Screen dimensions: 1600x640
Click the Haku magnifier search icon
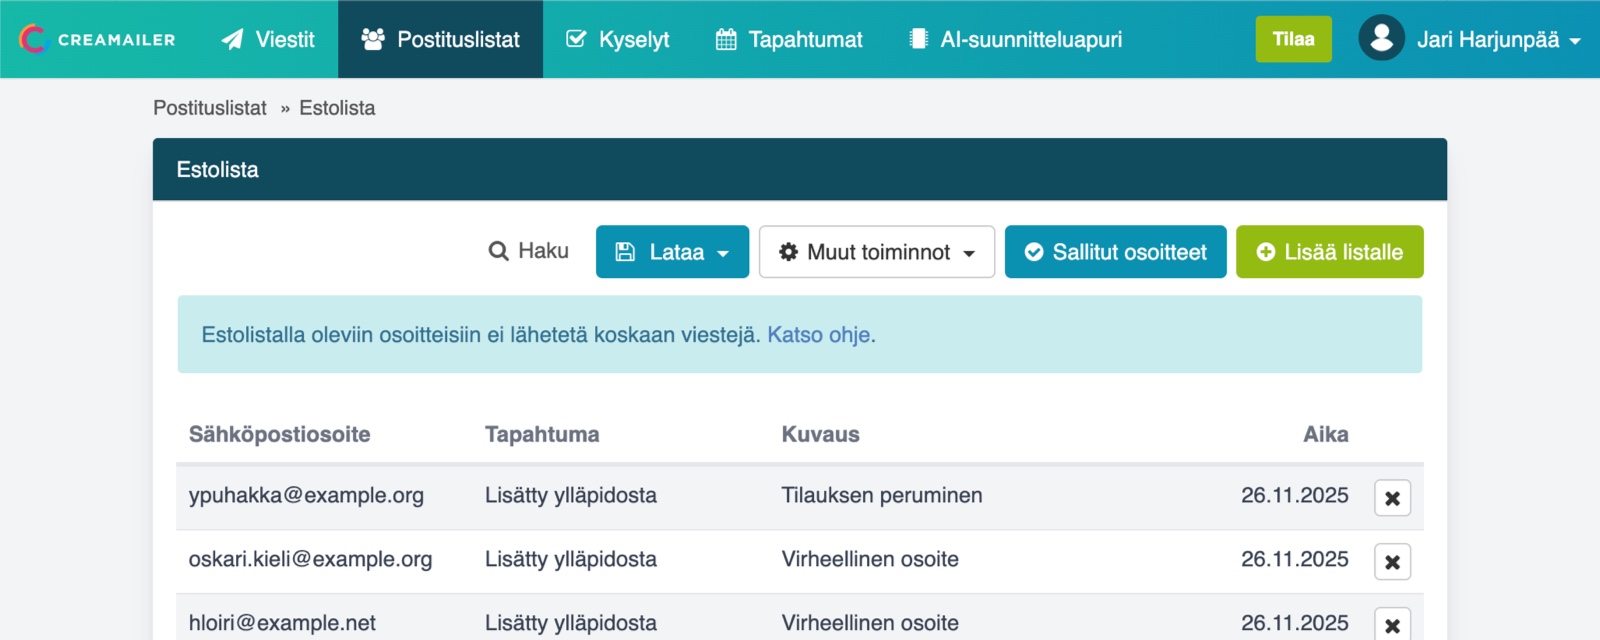pos(498,252)
